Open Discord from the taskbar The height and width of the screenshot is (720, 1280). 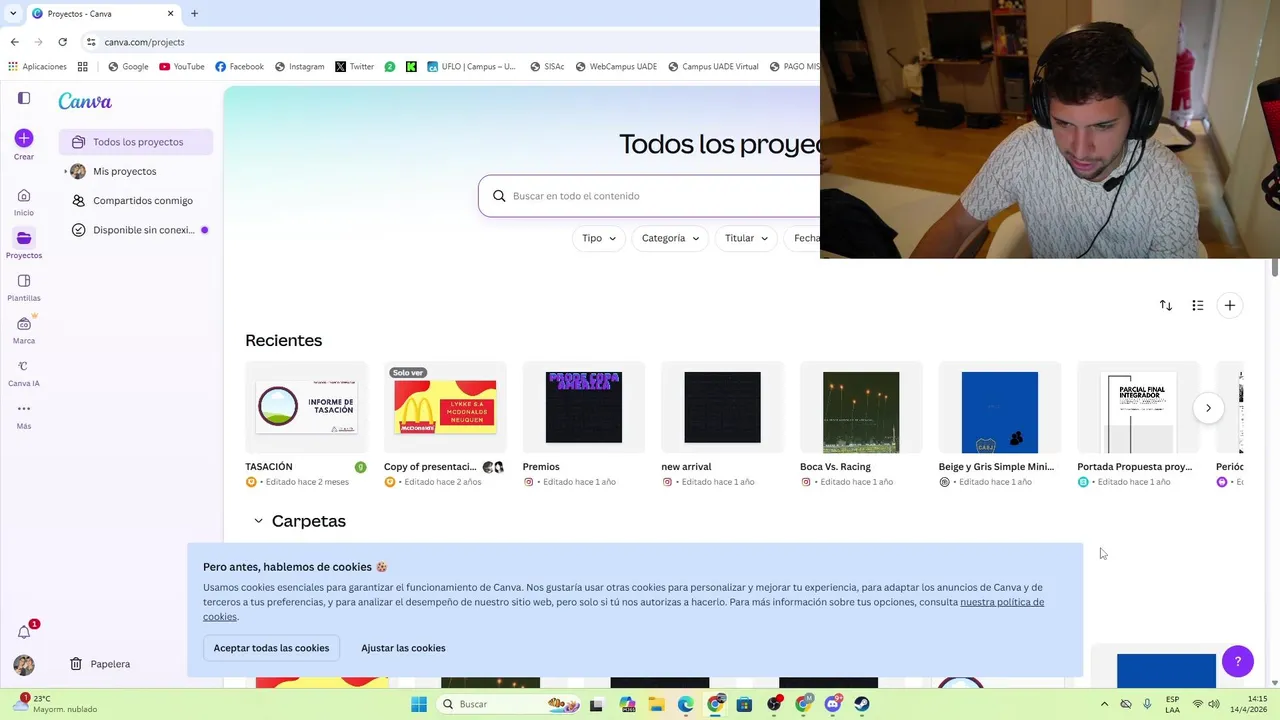coord(833,704)
